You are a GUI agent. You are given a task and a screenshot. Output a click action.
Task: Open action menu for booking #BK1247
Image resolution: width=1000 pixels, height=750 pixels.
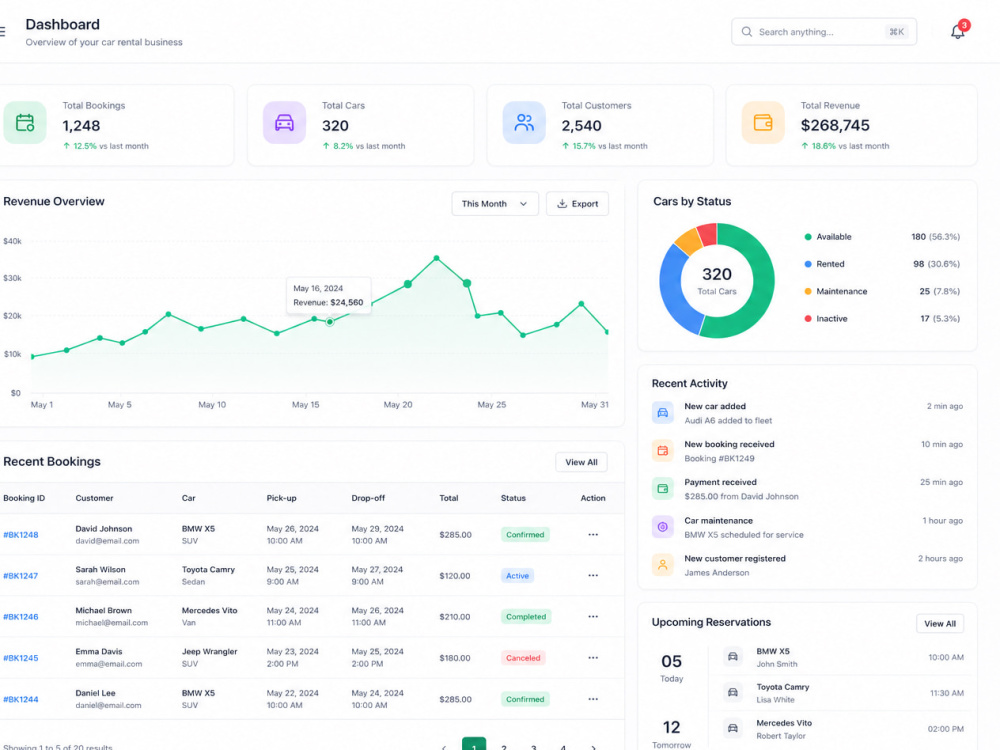593,575
